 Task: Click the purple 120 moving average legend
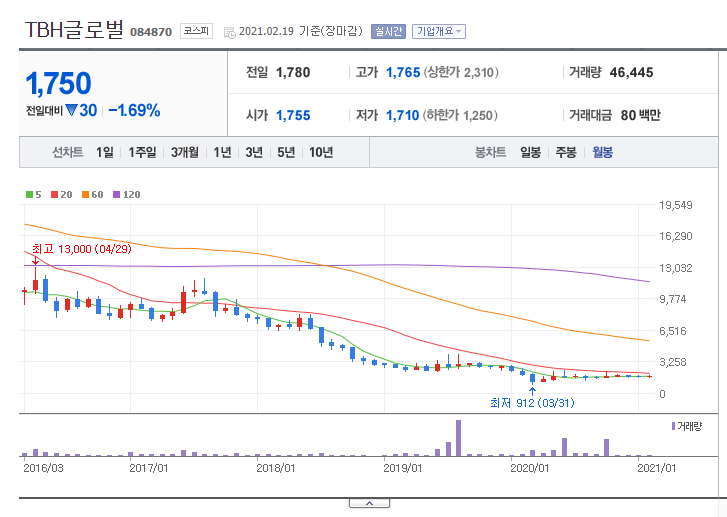pos(127,195)
